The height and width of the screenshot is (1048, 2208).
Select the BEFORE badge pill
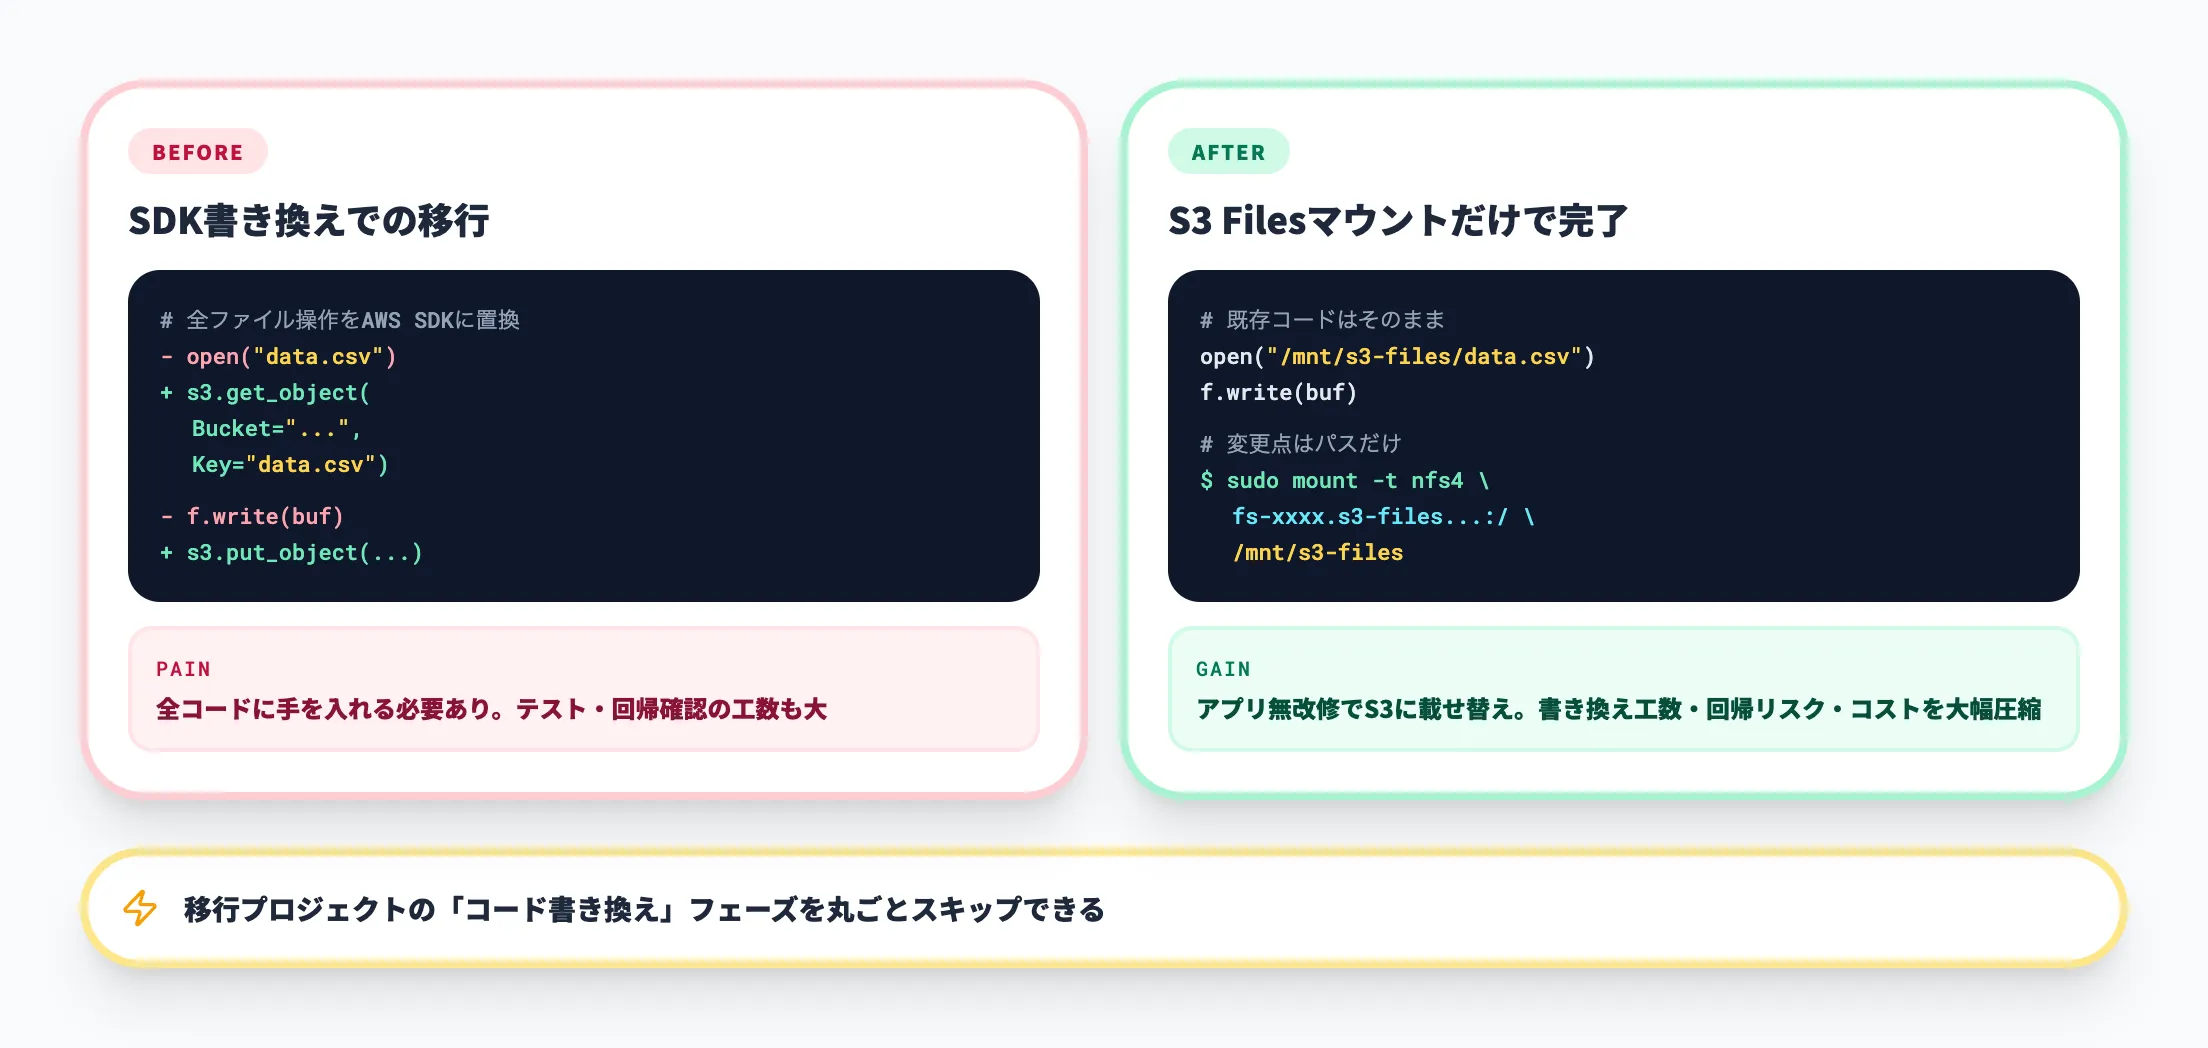[197, 152]
